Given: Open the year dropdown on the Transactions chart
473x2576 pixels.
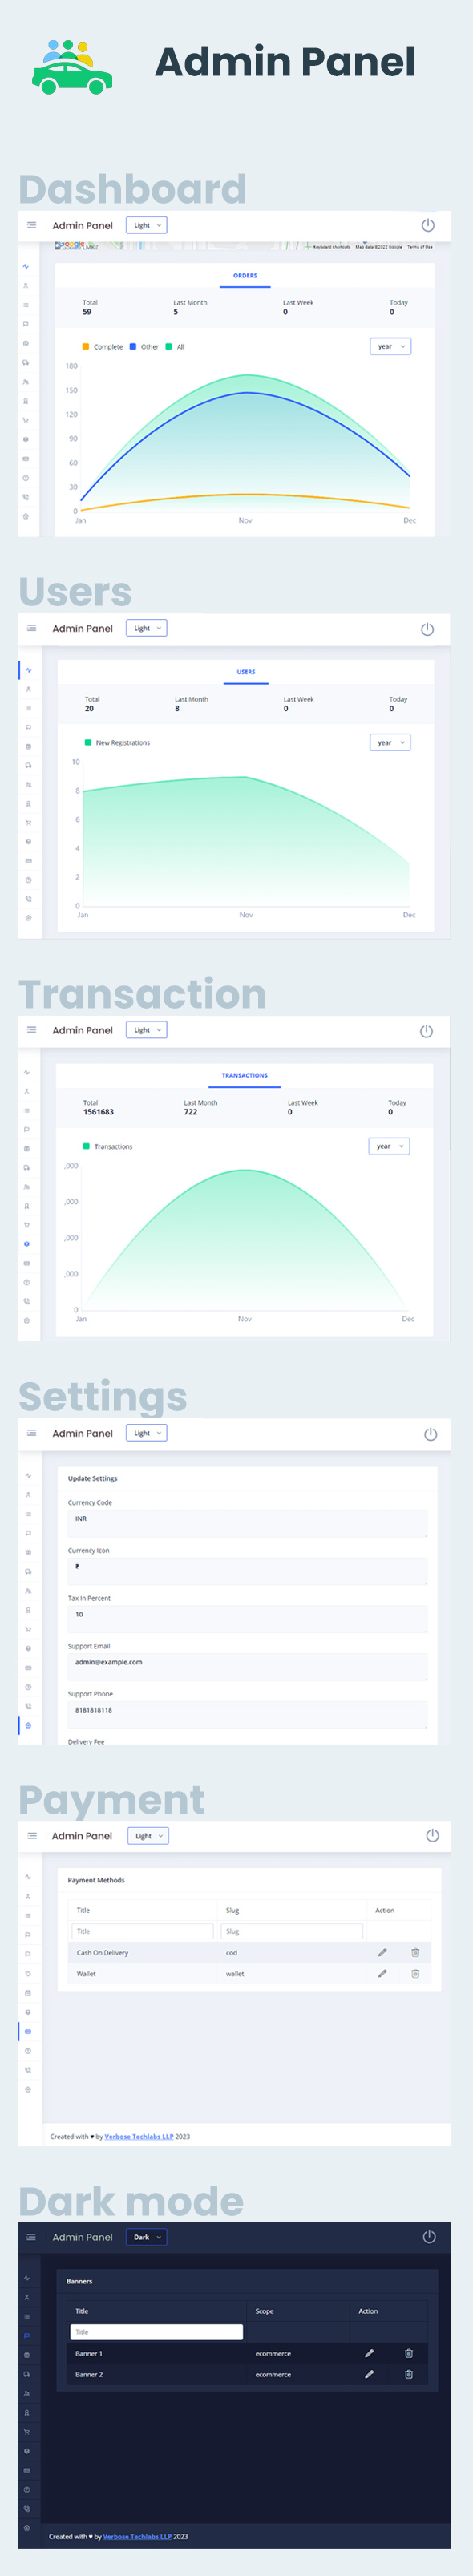Looking at the screenshot, I should pos(389,1146).
